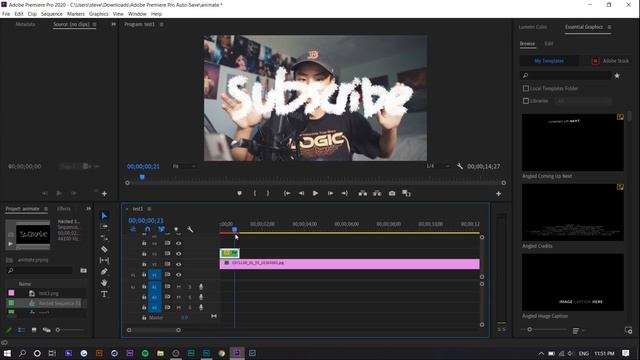This screenshot has width=640, height=360.
Task: Export frame with the camera icon
Action: click(x=392, y=193)
